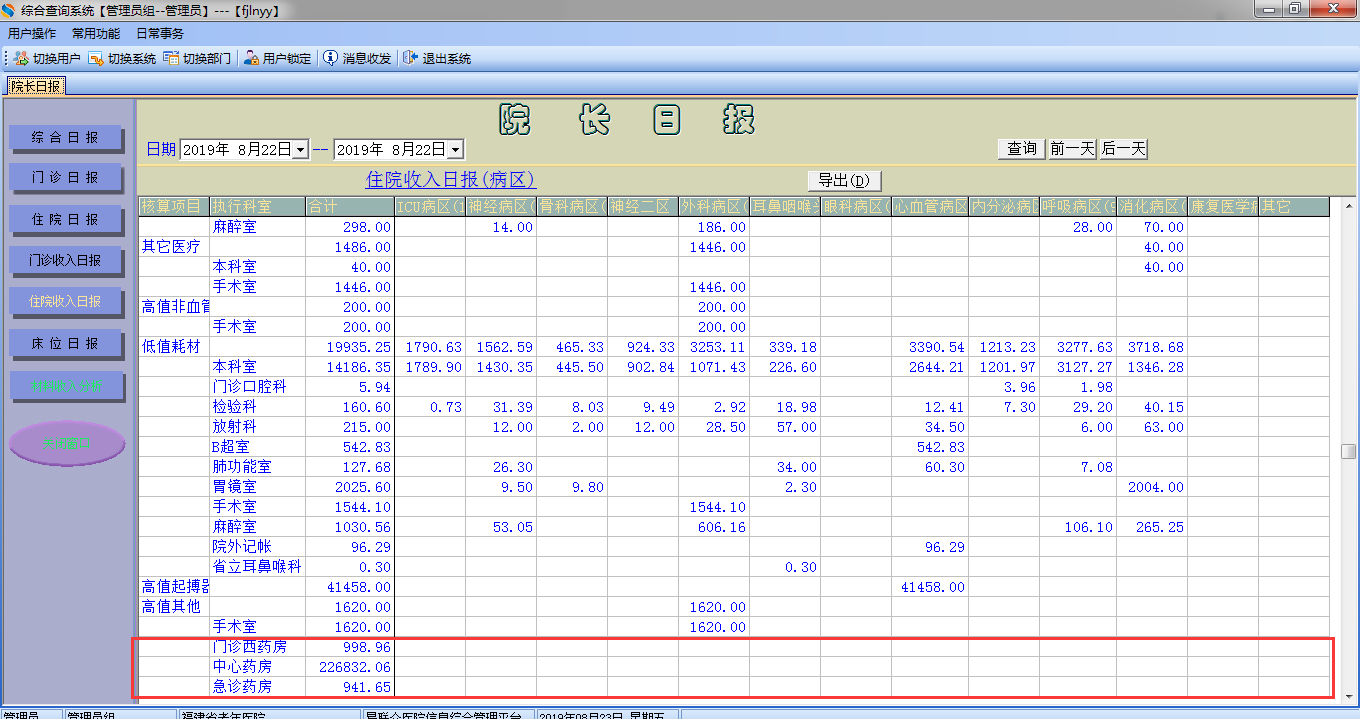Open the end date dropdown arrow

456,149
